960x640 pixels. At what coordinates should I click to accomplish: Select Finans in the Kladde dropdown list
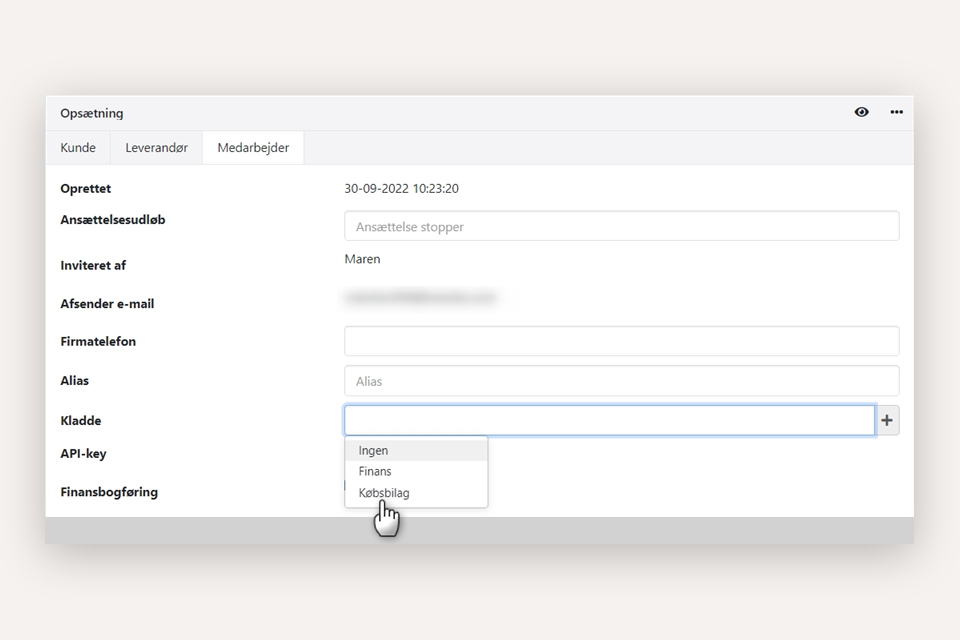pos(375,471)
